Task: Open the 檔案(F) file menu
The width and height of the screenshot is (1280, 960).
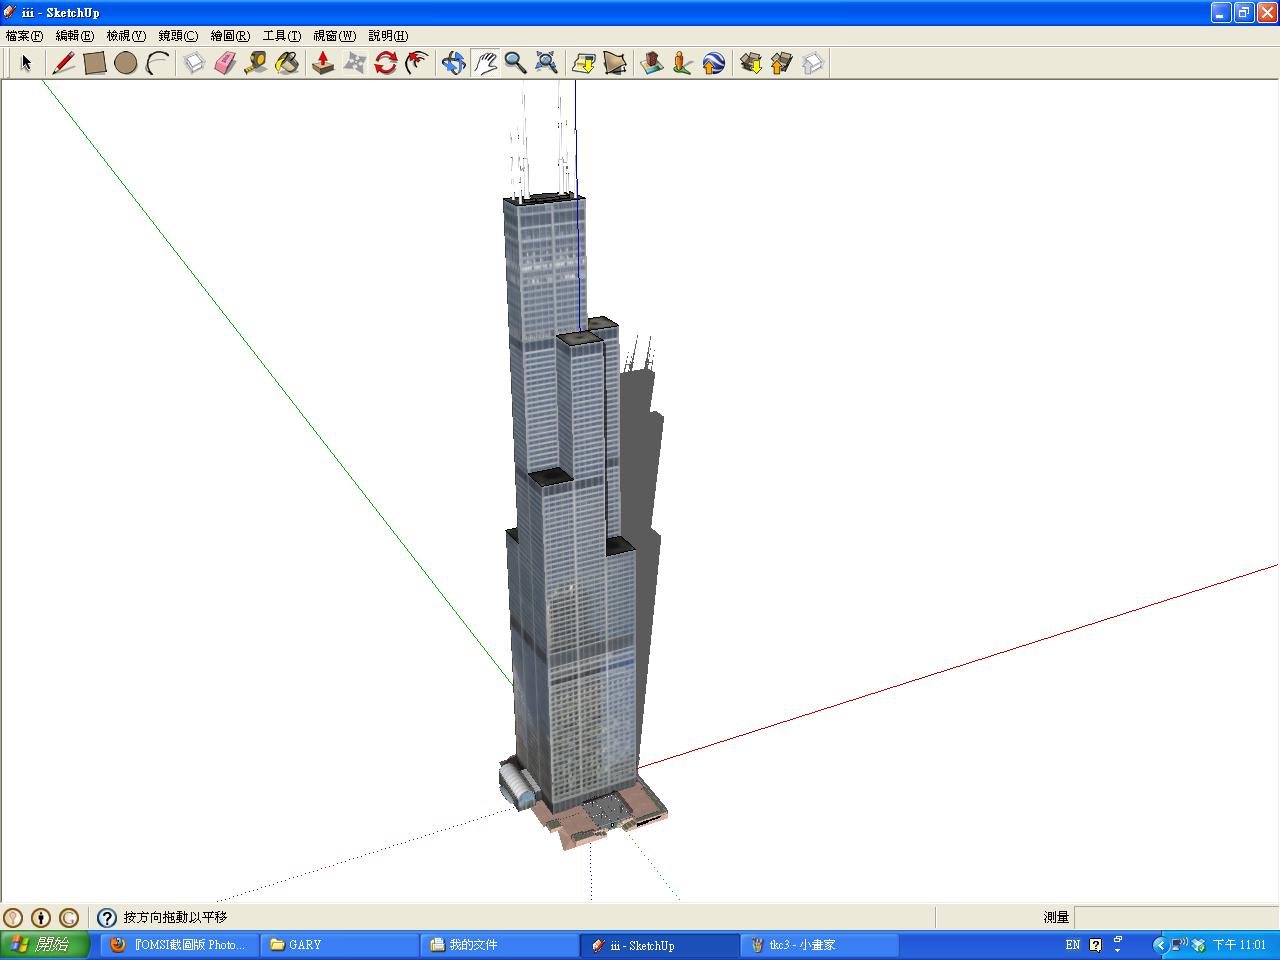Action: point(24,36)
